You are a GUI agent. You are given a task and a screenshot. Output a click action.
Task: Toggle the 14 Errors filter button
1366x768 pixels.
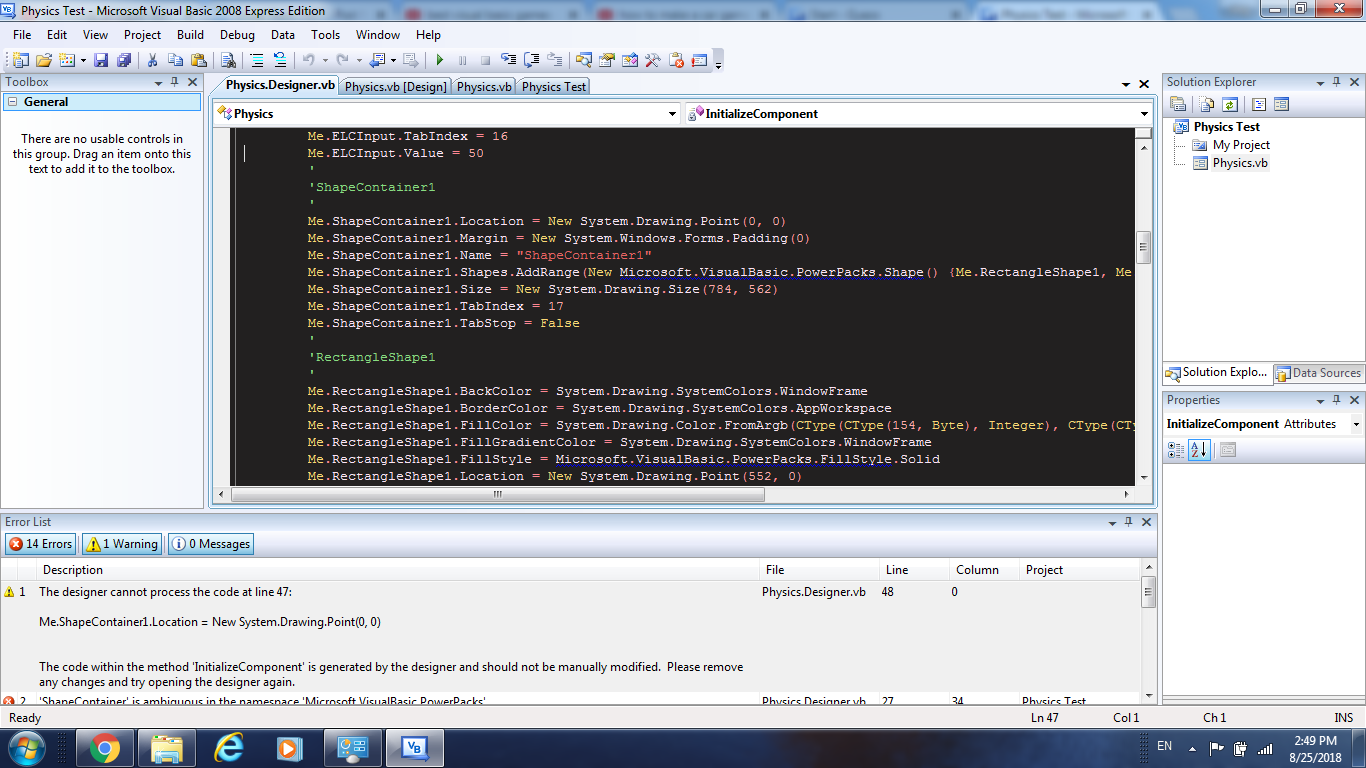pyautogui.click(x=41, y=544)
